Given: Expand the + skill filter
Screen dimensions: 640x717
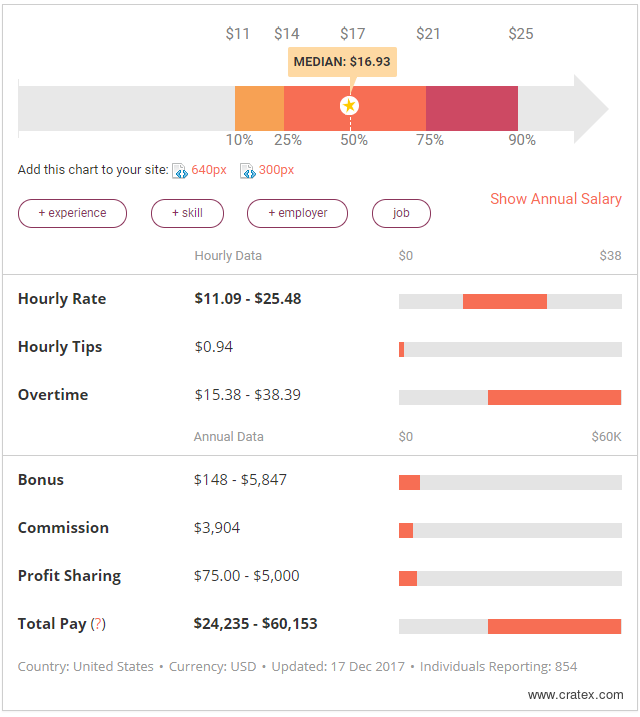Looking at the screenshot, I should point(187,213).
